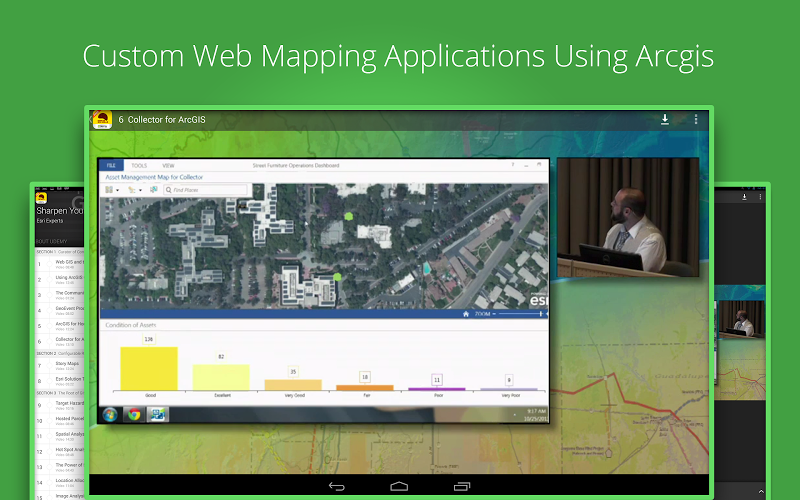Click the dashboard app icon in the taskbar

point(158,414)
